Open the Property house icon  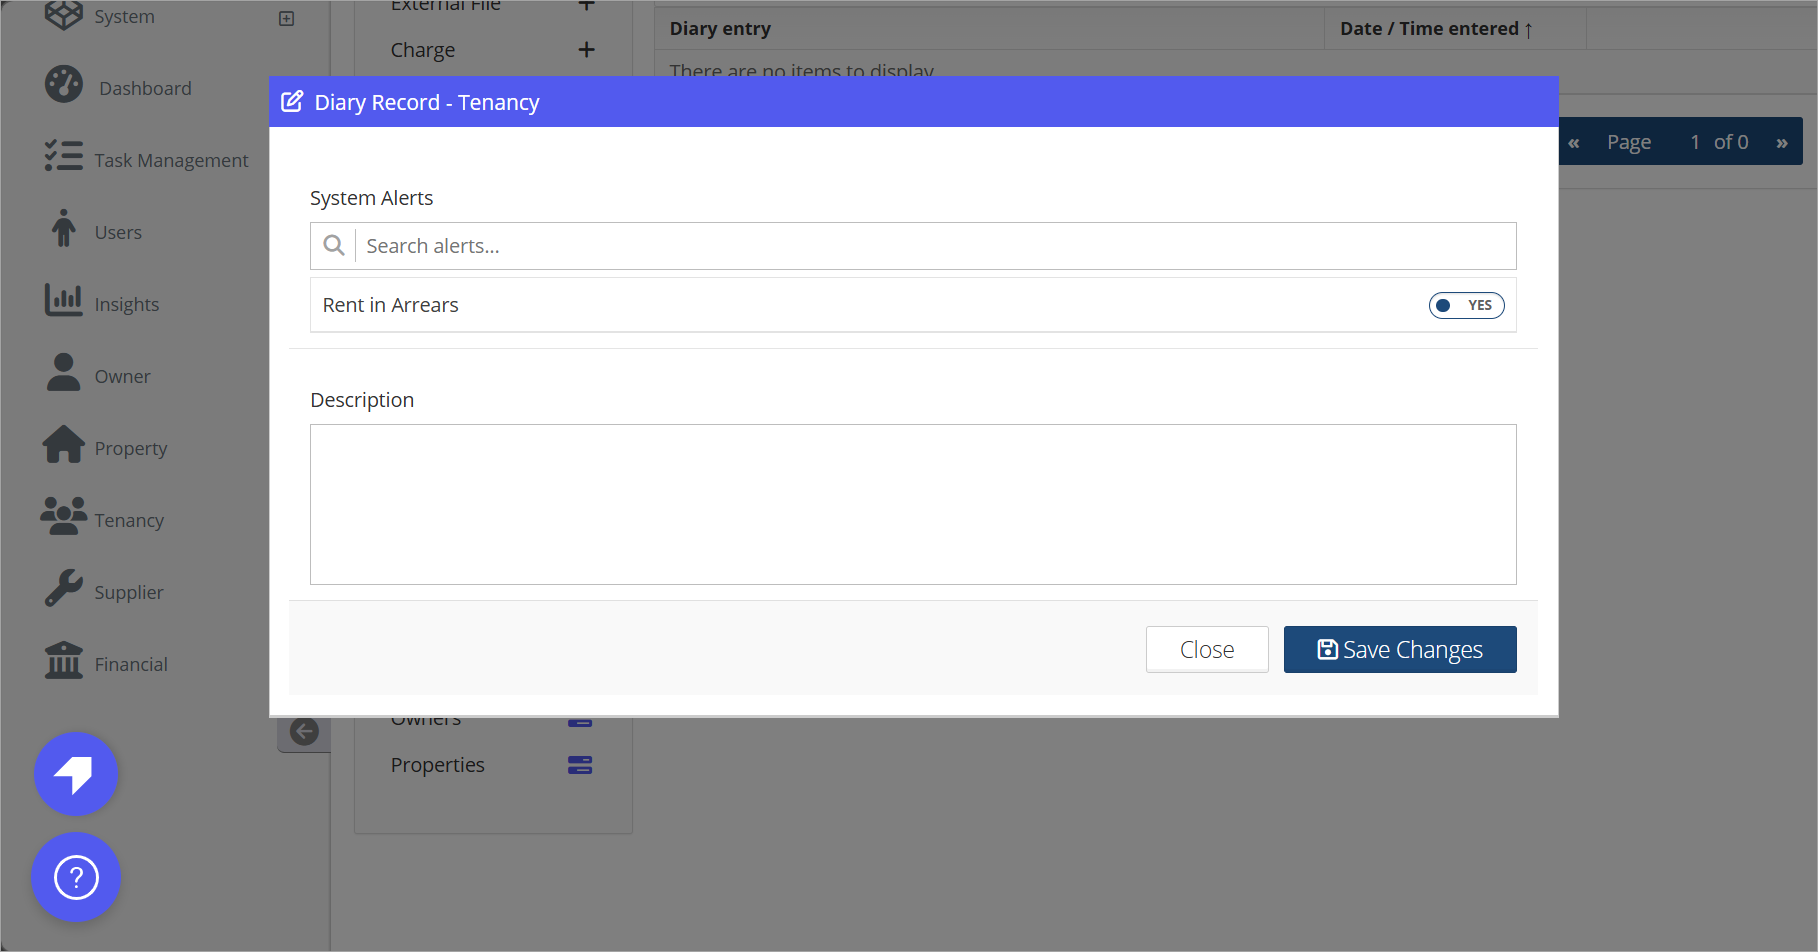click(x=64, y=444)
